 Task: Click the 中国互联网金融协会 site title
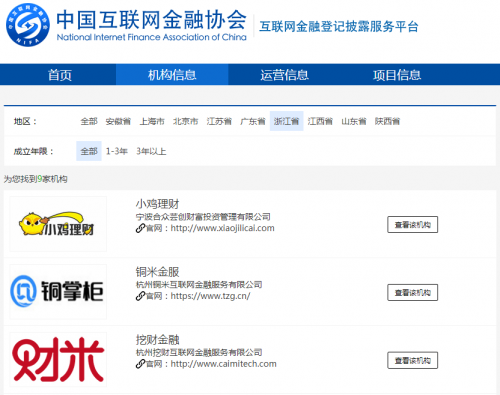coord(151,20)
